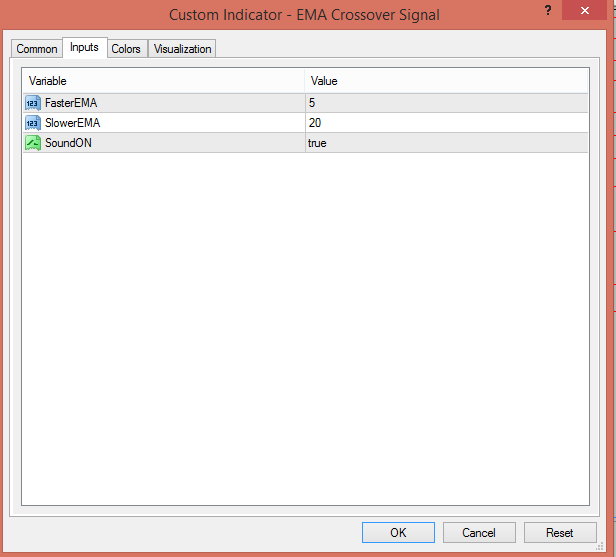Viewport: 616px width, 557px height.
Task: Go to the Visualization tab
Action: [x=182, y=49]
